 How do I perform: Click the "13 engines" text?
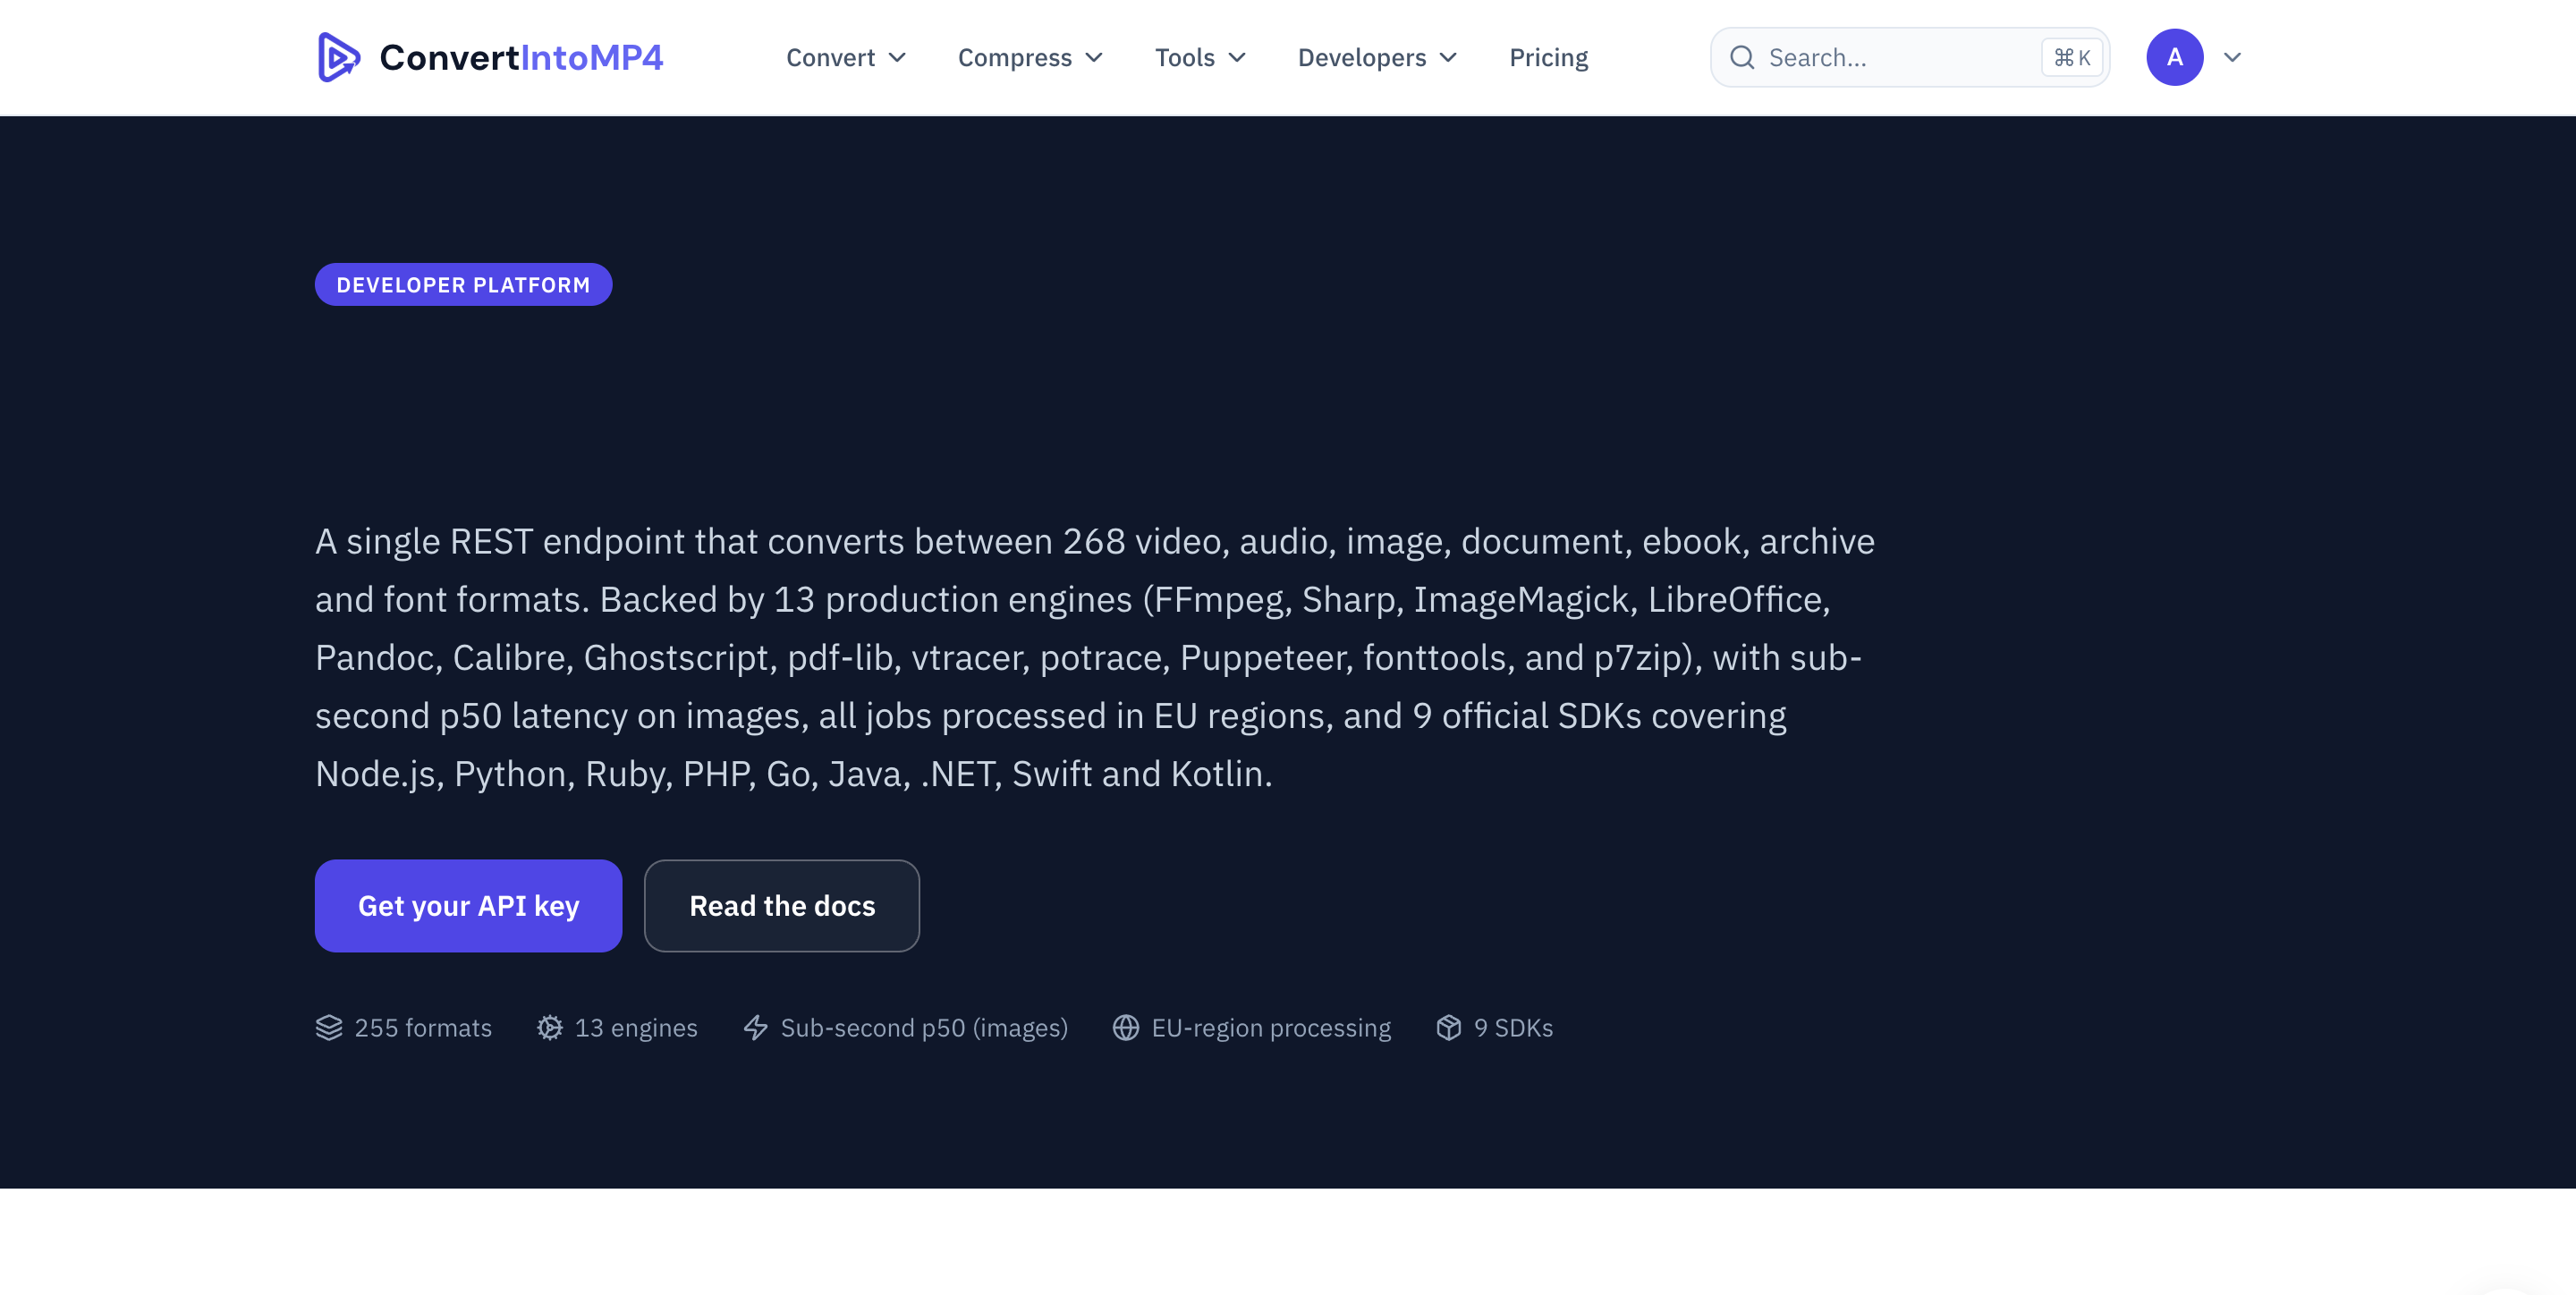[x=636, y=1028]
